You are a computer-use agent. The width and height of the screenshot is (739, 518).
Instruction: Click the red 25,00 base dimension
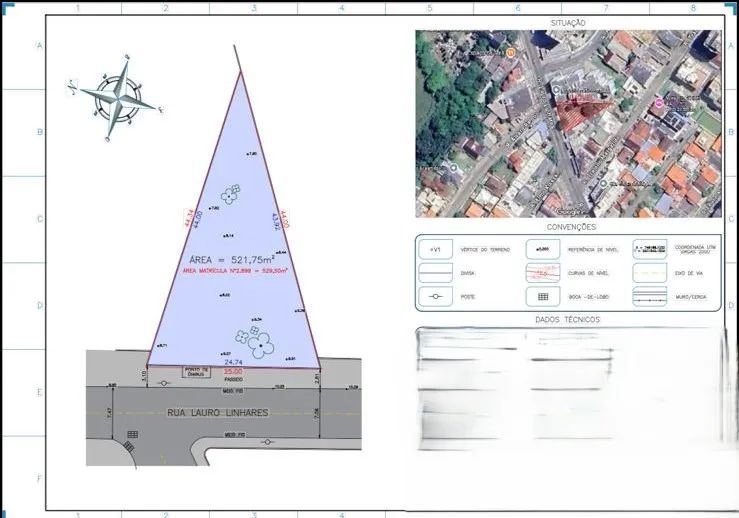click(233, 371)
